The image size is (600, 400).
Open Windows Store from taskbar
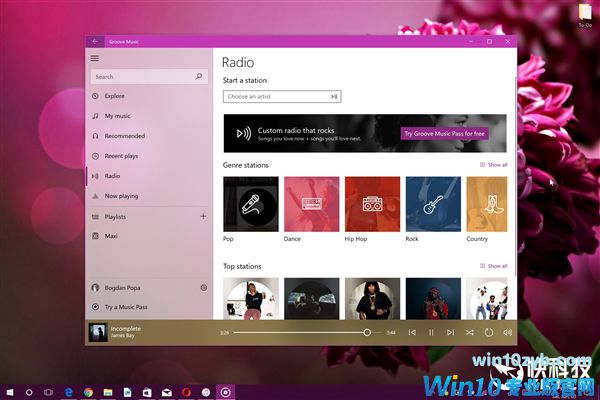click(147, 392)
